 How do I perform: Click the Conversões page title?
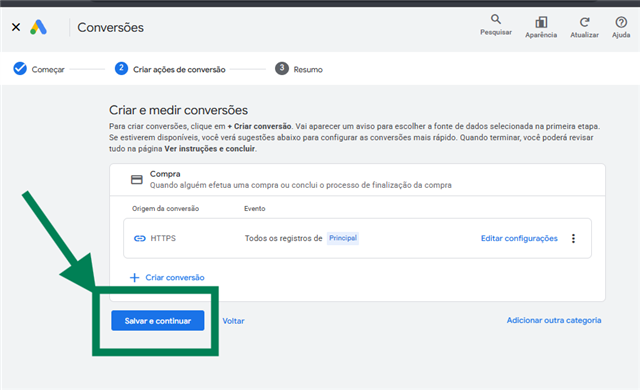pos(111,27)
